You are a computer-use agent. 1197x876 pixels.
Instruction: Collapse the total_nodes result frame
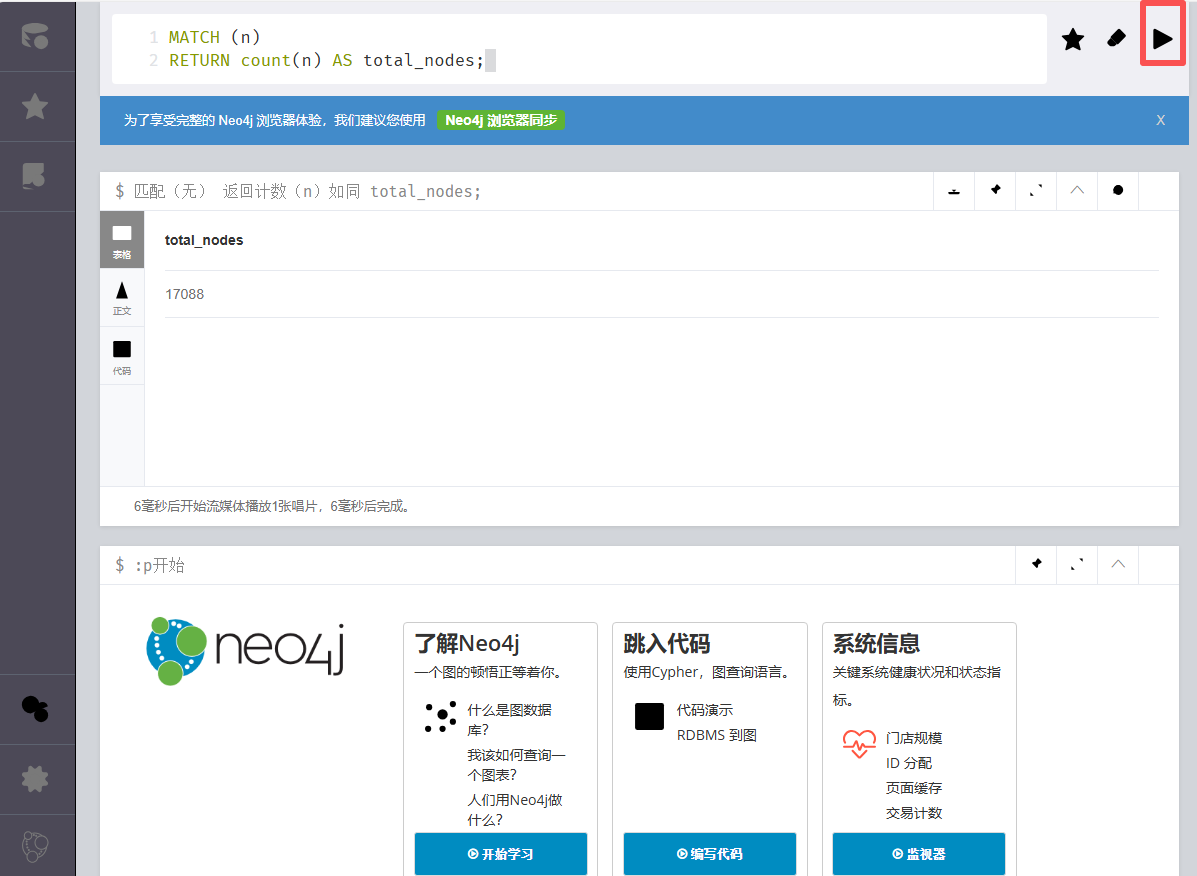(x=1077, y=191)
